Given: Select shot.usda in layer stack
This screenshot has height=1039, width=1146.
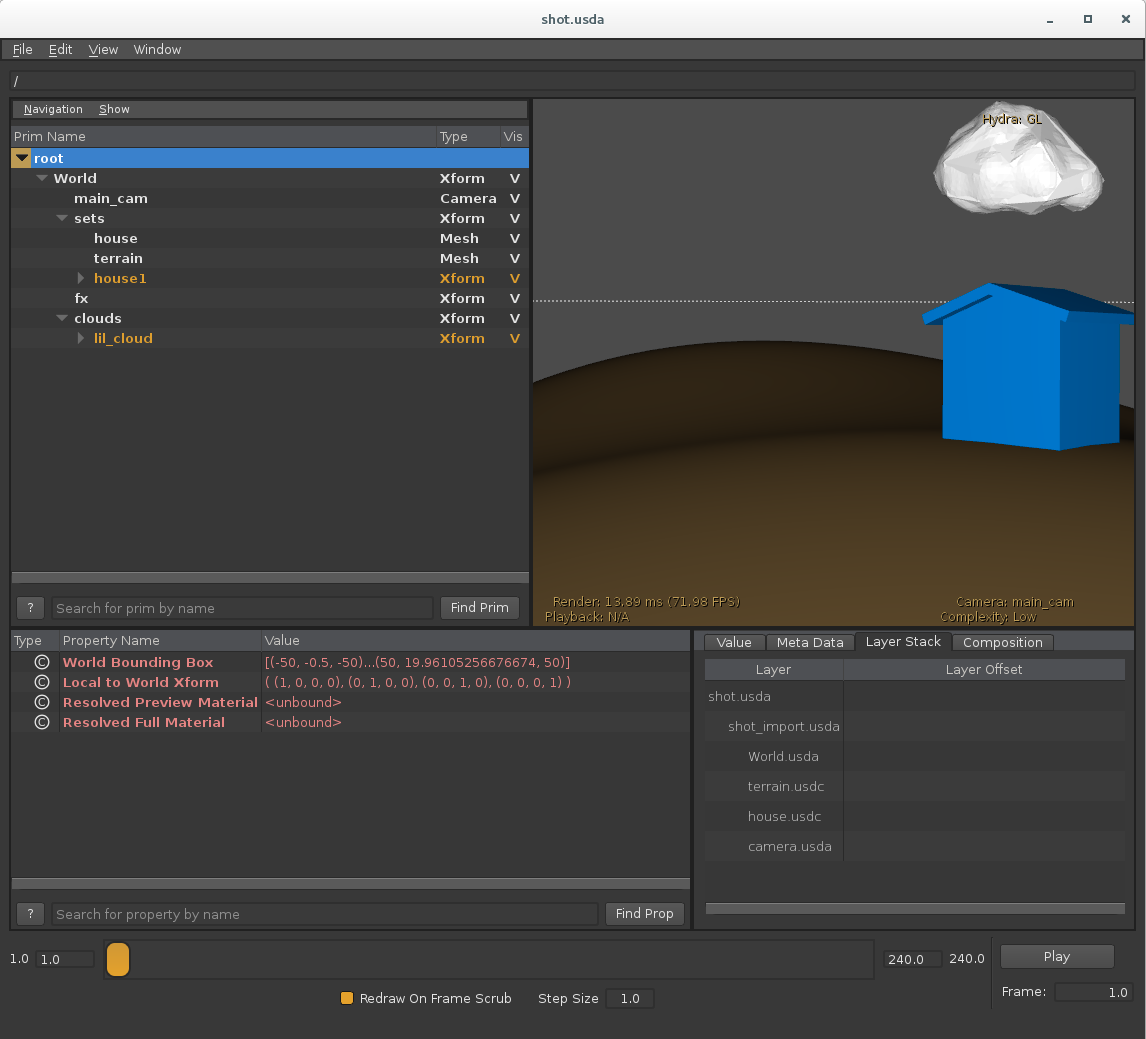Looking at the screenshot, I should [739, 696].
